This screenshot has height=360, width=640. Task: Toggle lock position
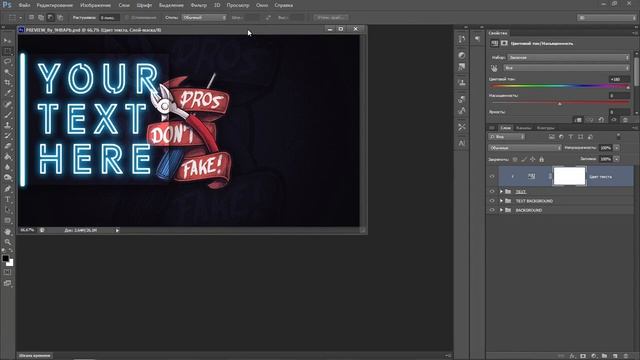(533, 159)
